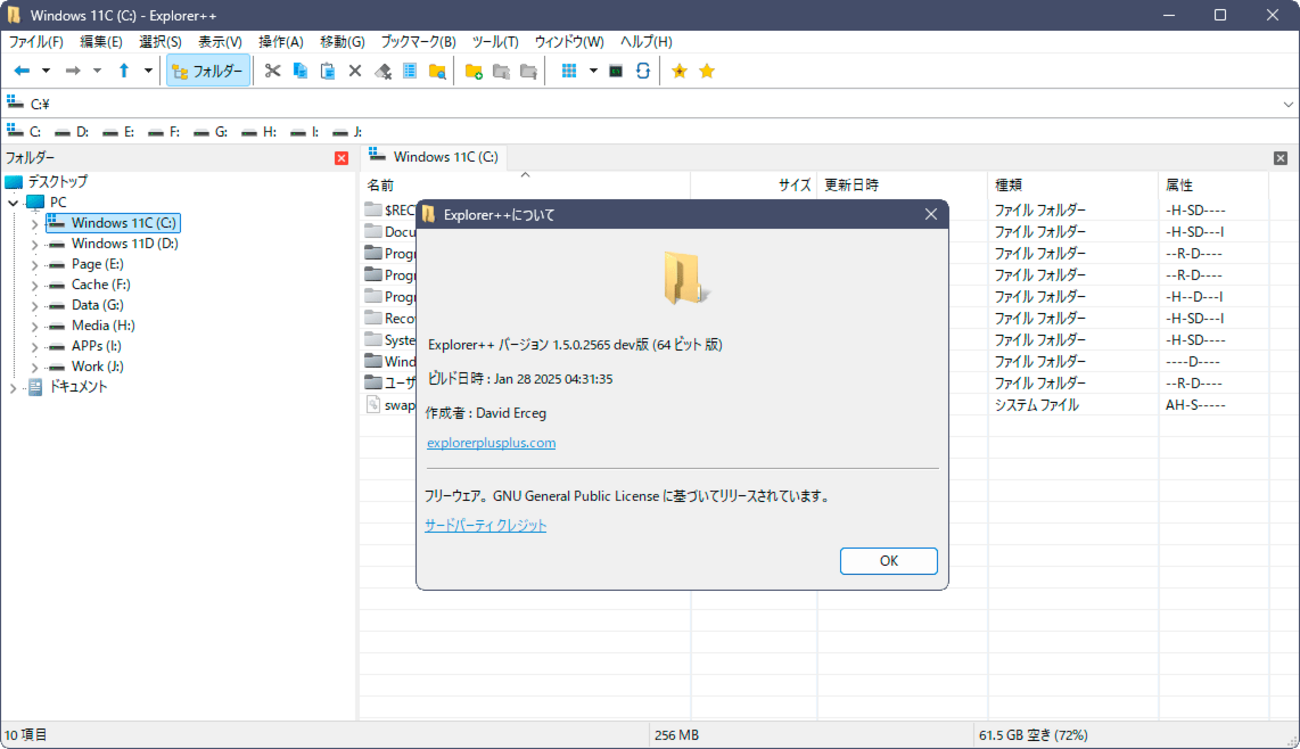Create a new folder via the toolbar icon
This screenshot has height=749, width=1300.
pos(474,71)
